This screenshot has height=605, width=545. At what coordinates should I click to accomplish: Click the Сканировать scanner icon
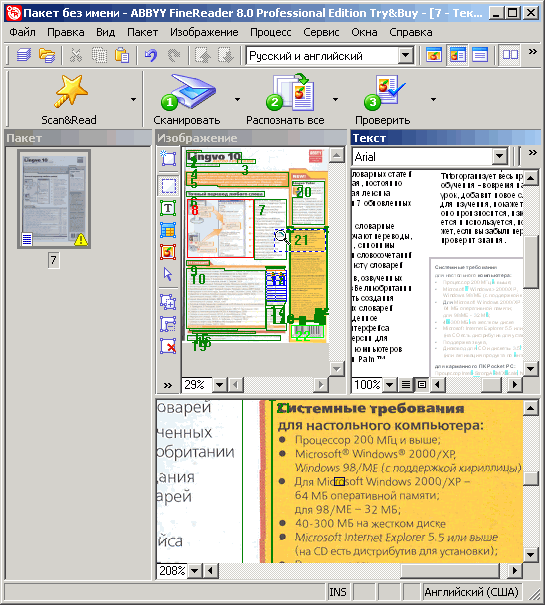click(x=188, y=92)
